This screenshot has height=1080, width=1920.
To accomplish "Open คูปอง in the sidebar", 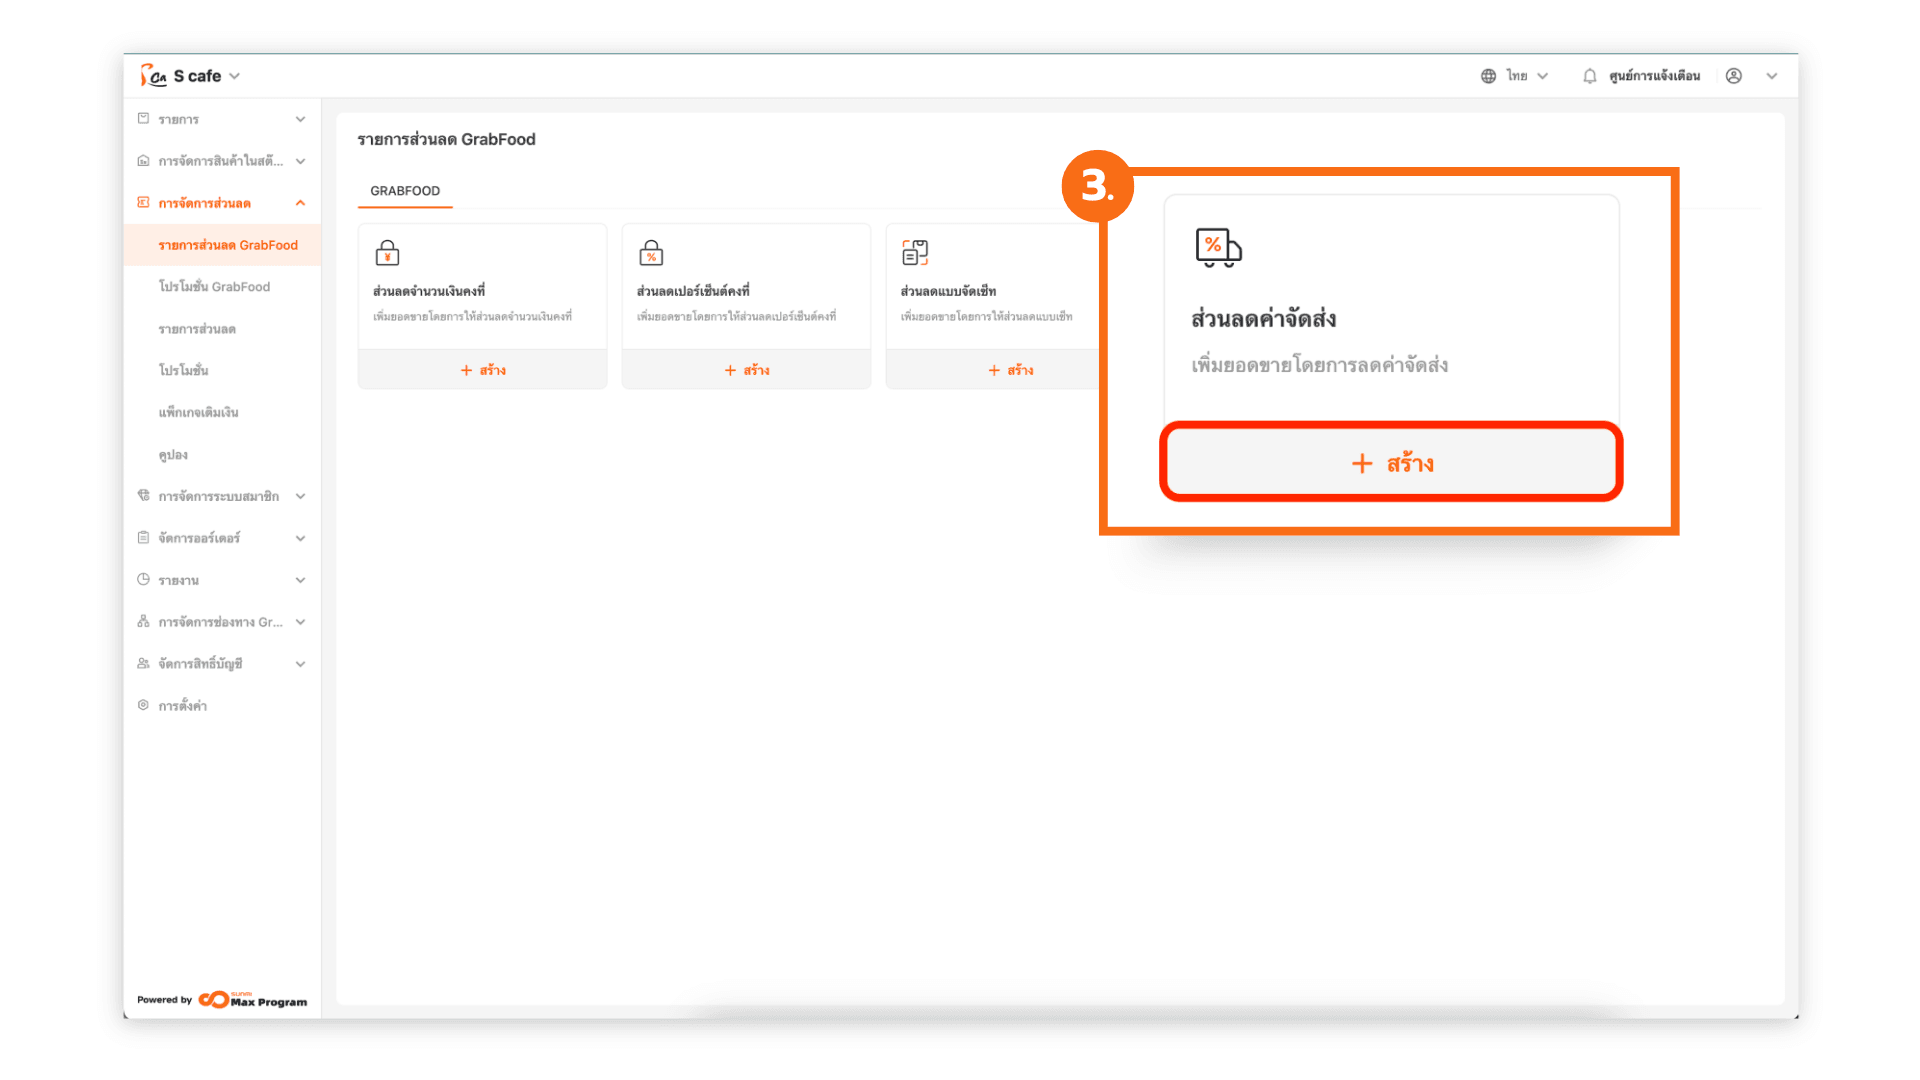I will (x=173, y=455).
